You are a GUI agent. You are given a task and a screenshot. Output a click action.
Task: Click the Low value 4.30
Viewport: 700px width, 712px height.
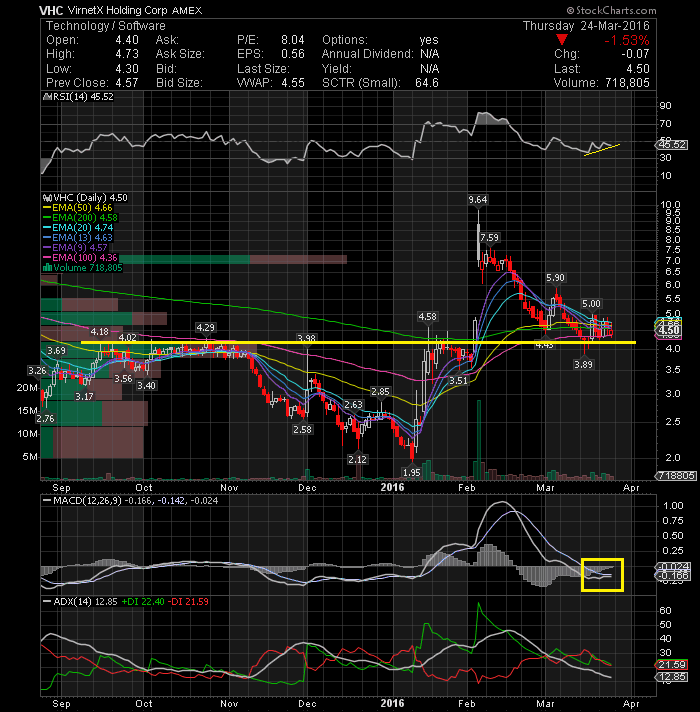click(x=127, y=69)
